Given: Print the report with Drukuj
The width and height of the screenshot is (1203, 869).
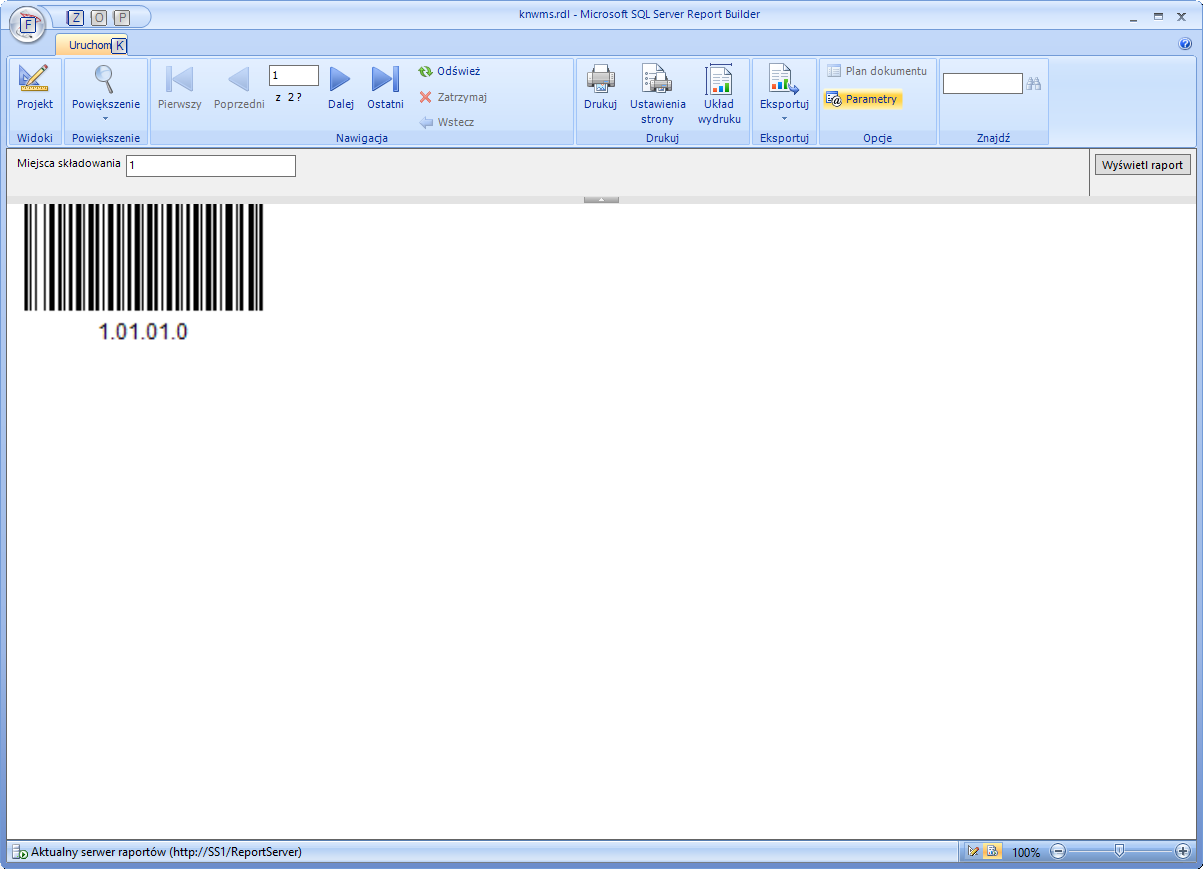Looking at the screenshot, I should pyautogui.click(x=600, y=88).
